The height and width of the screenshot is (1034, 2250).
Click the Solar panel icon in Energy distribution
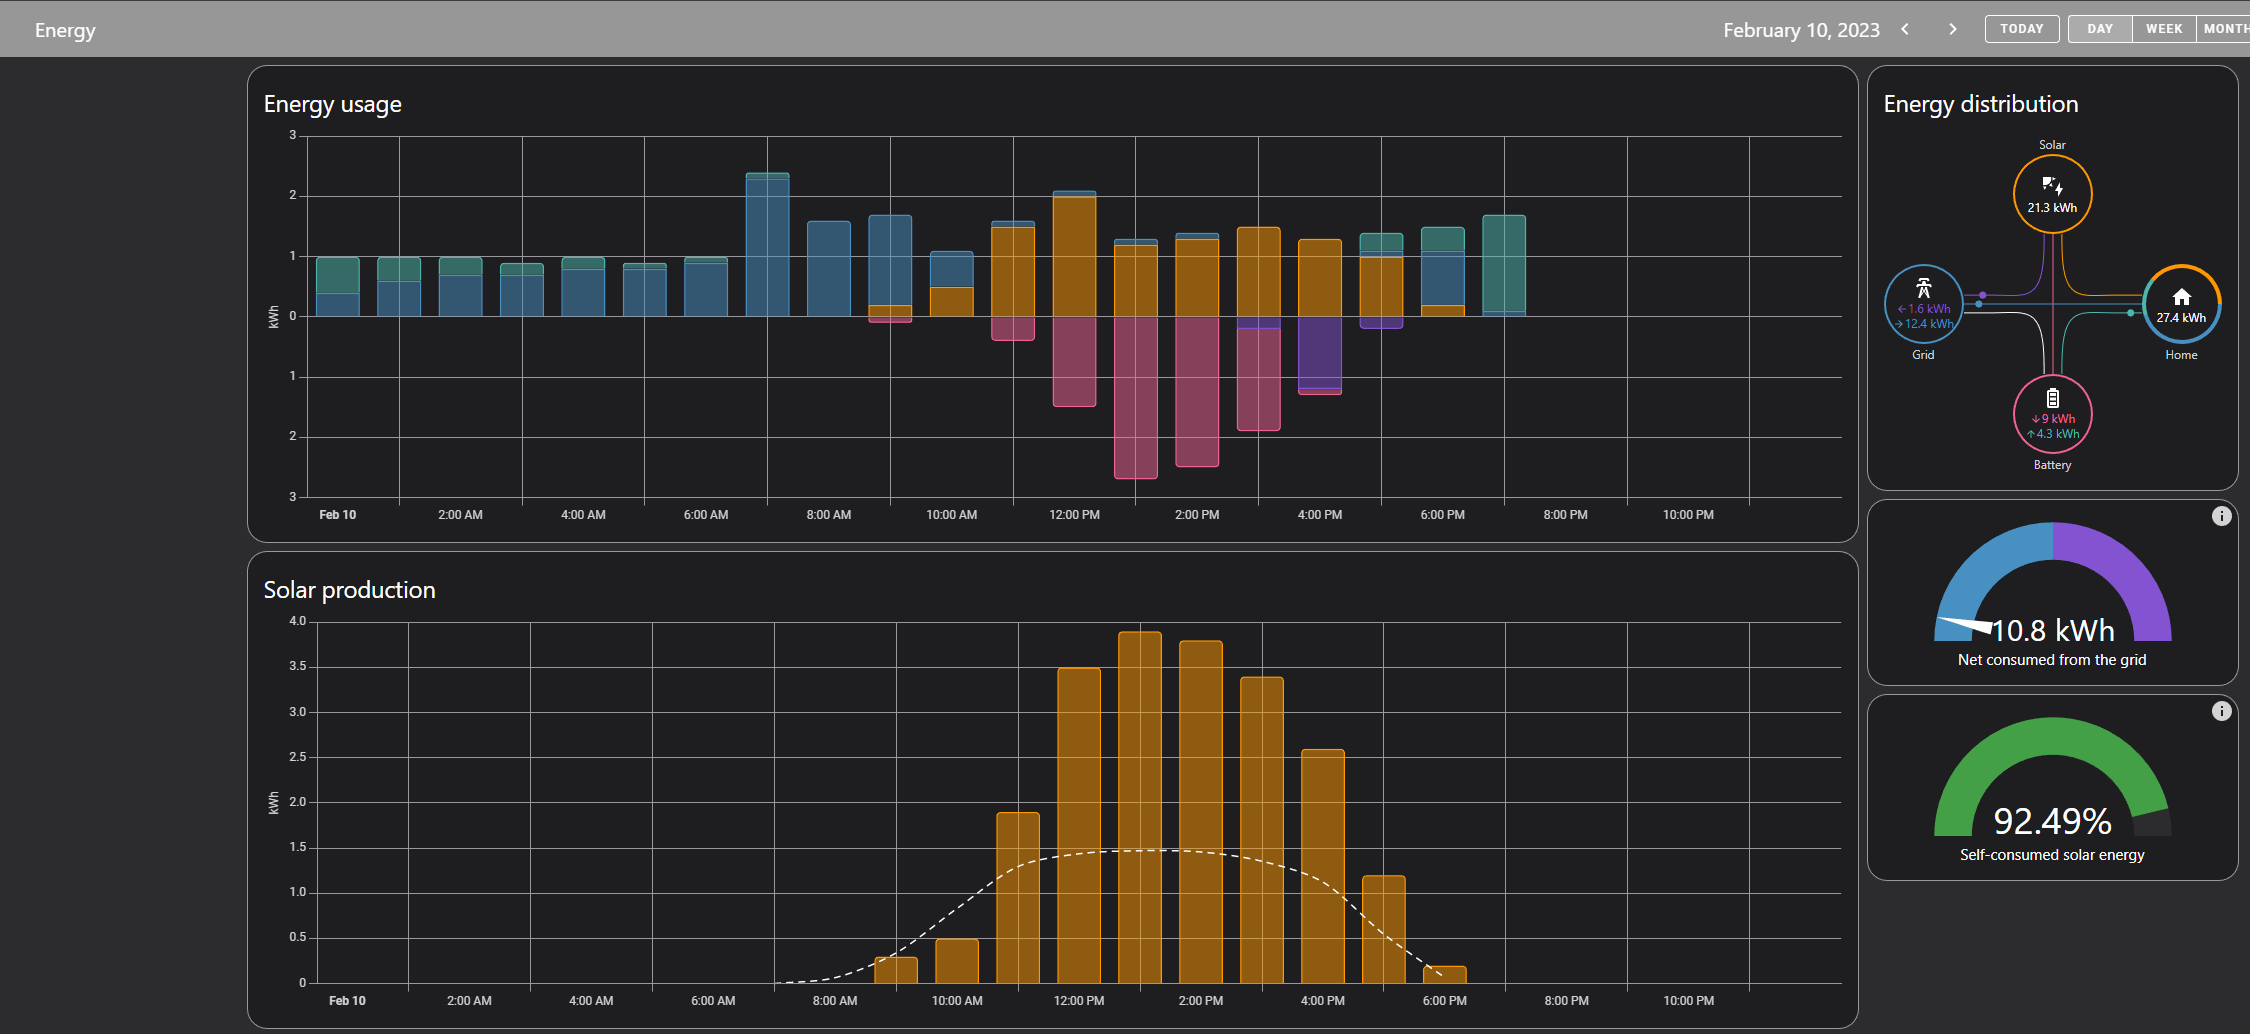pyautogui.click(x=2052, y=185)
